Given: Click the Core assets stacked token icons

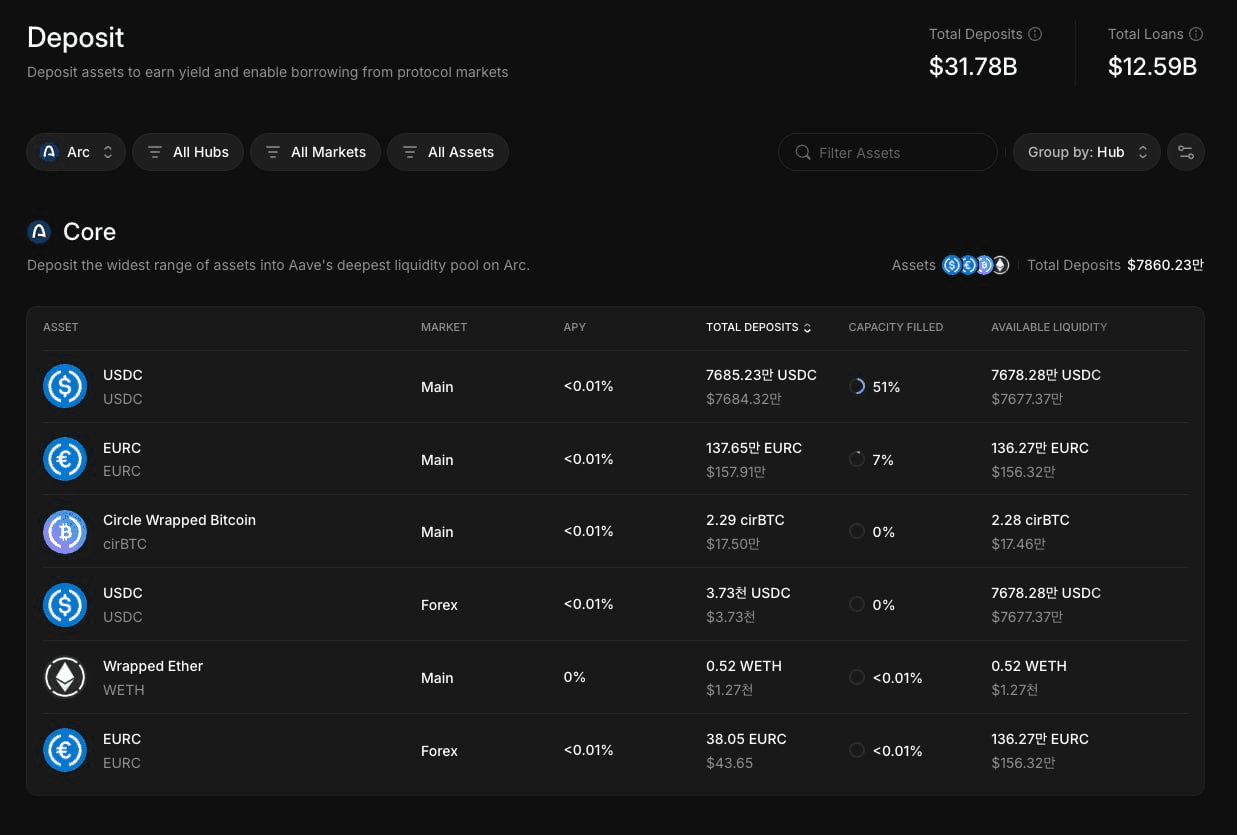Looking at the screenshot, I should click(x=976, y=265).
